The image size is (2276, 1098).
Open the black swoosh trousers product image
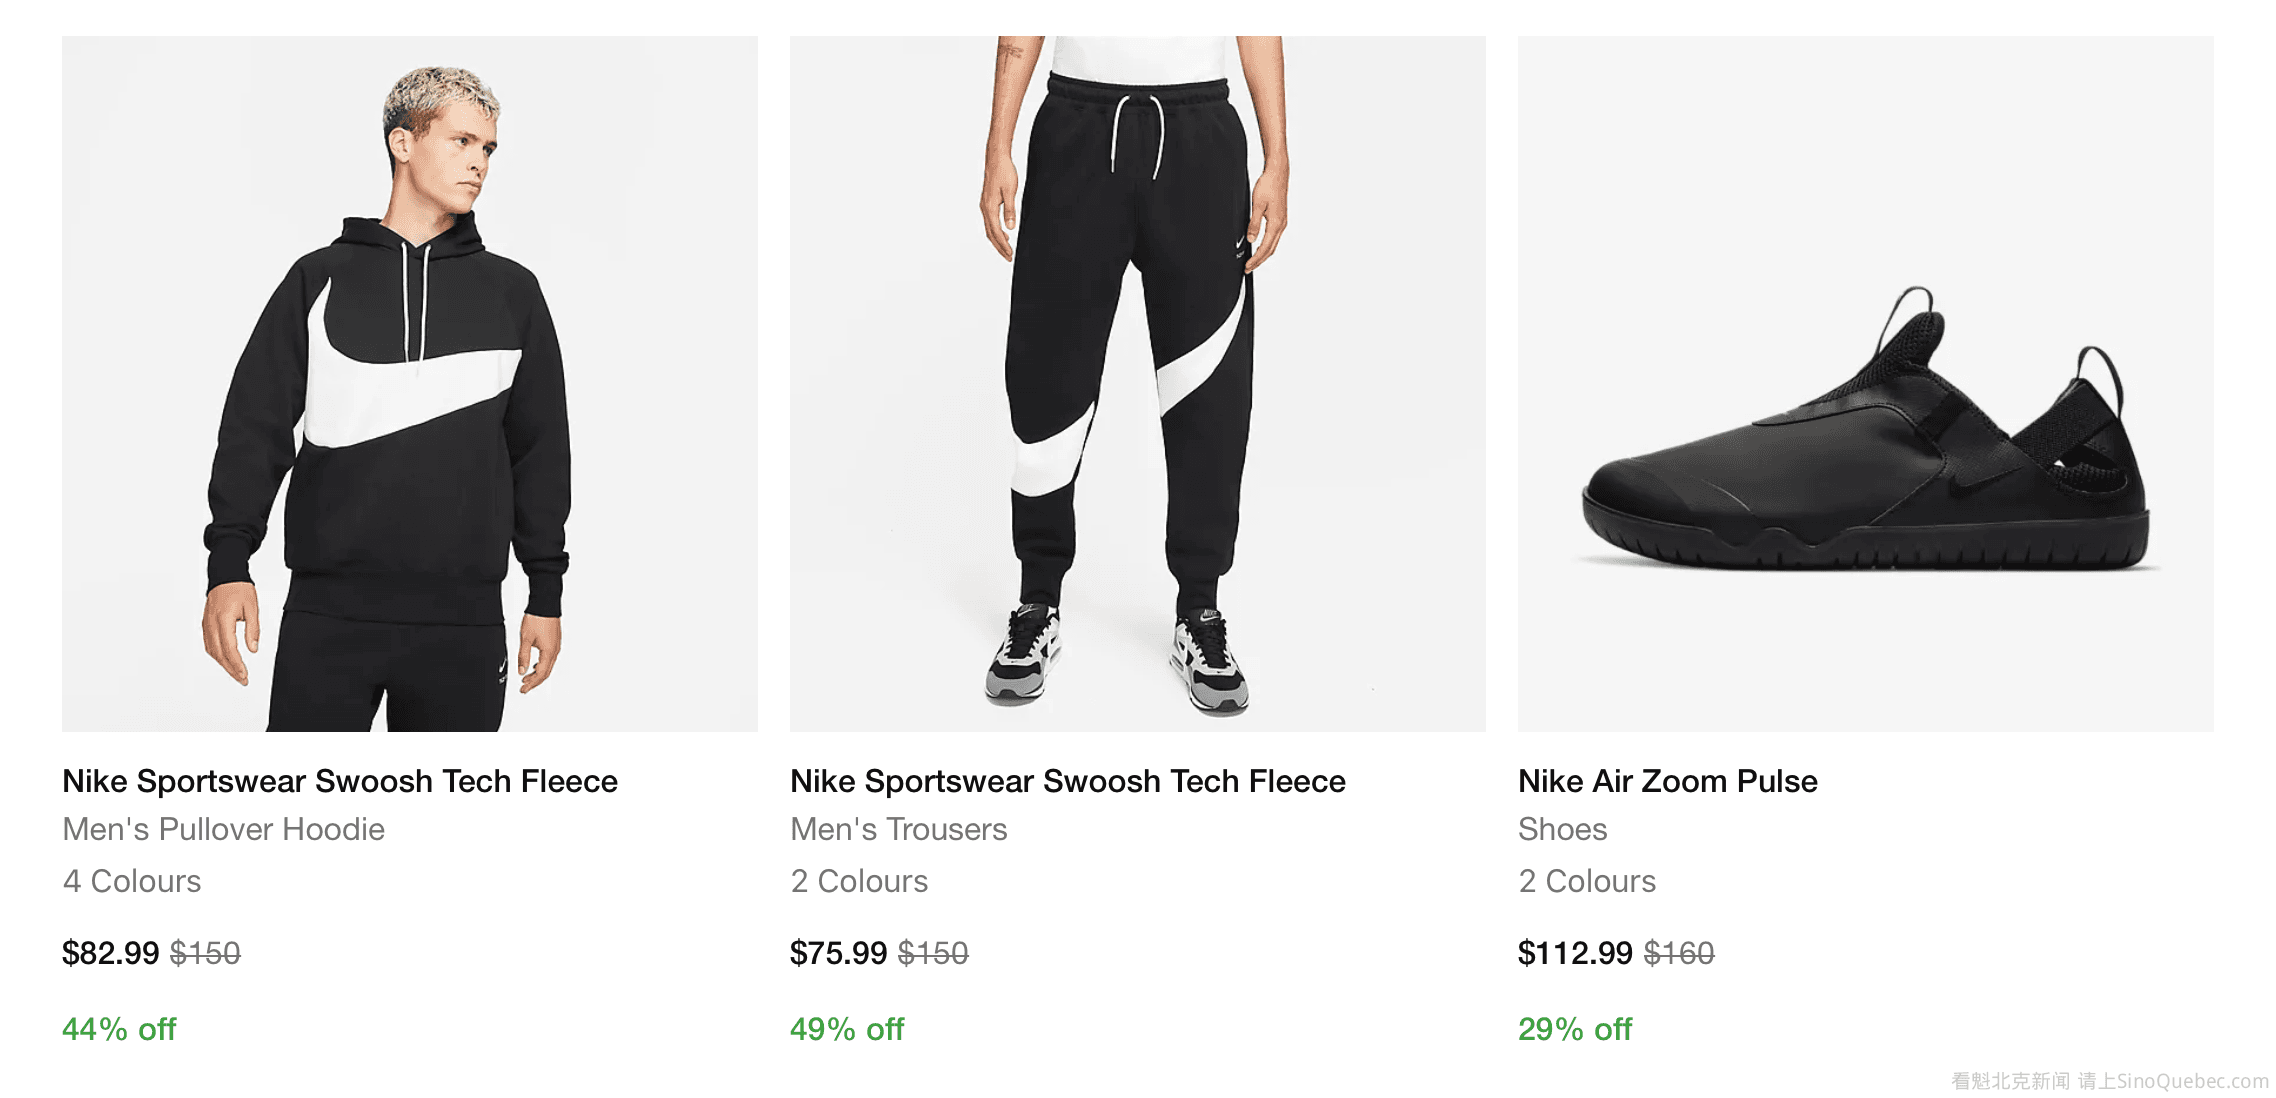(x=1137, y=384)
